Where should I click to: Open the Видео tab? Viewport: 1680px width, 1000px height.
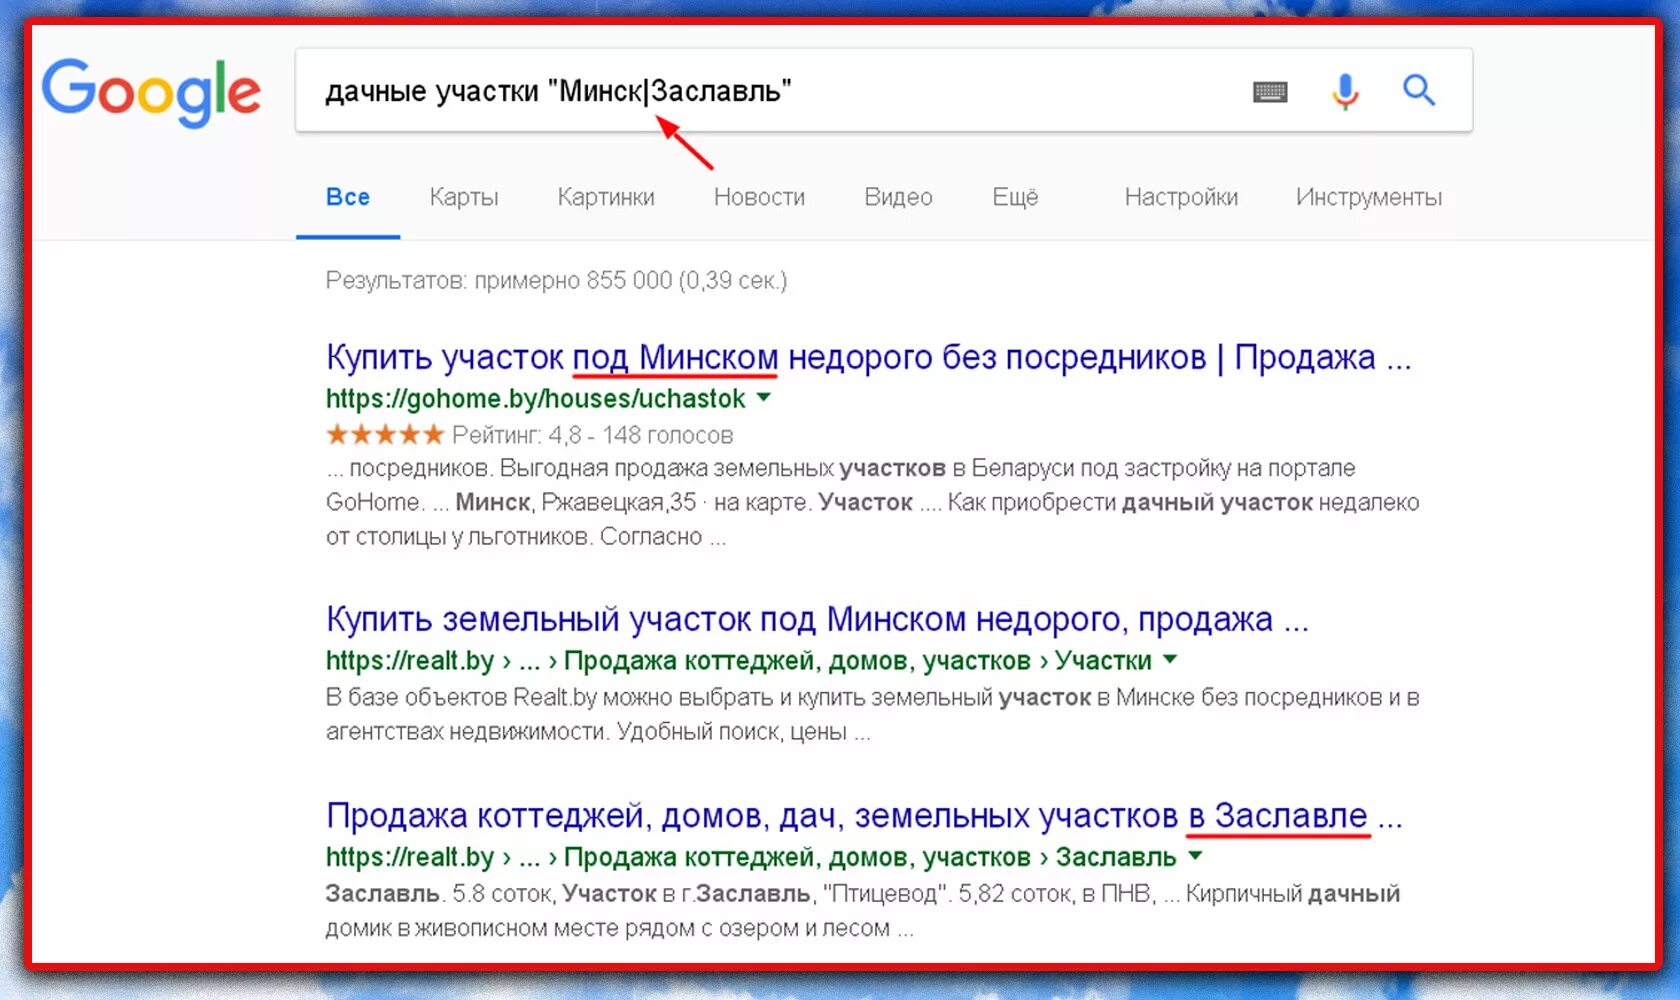898,197
